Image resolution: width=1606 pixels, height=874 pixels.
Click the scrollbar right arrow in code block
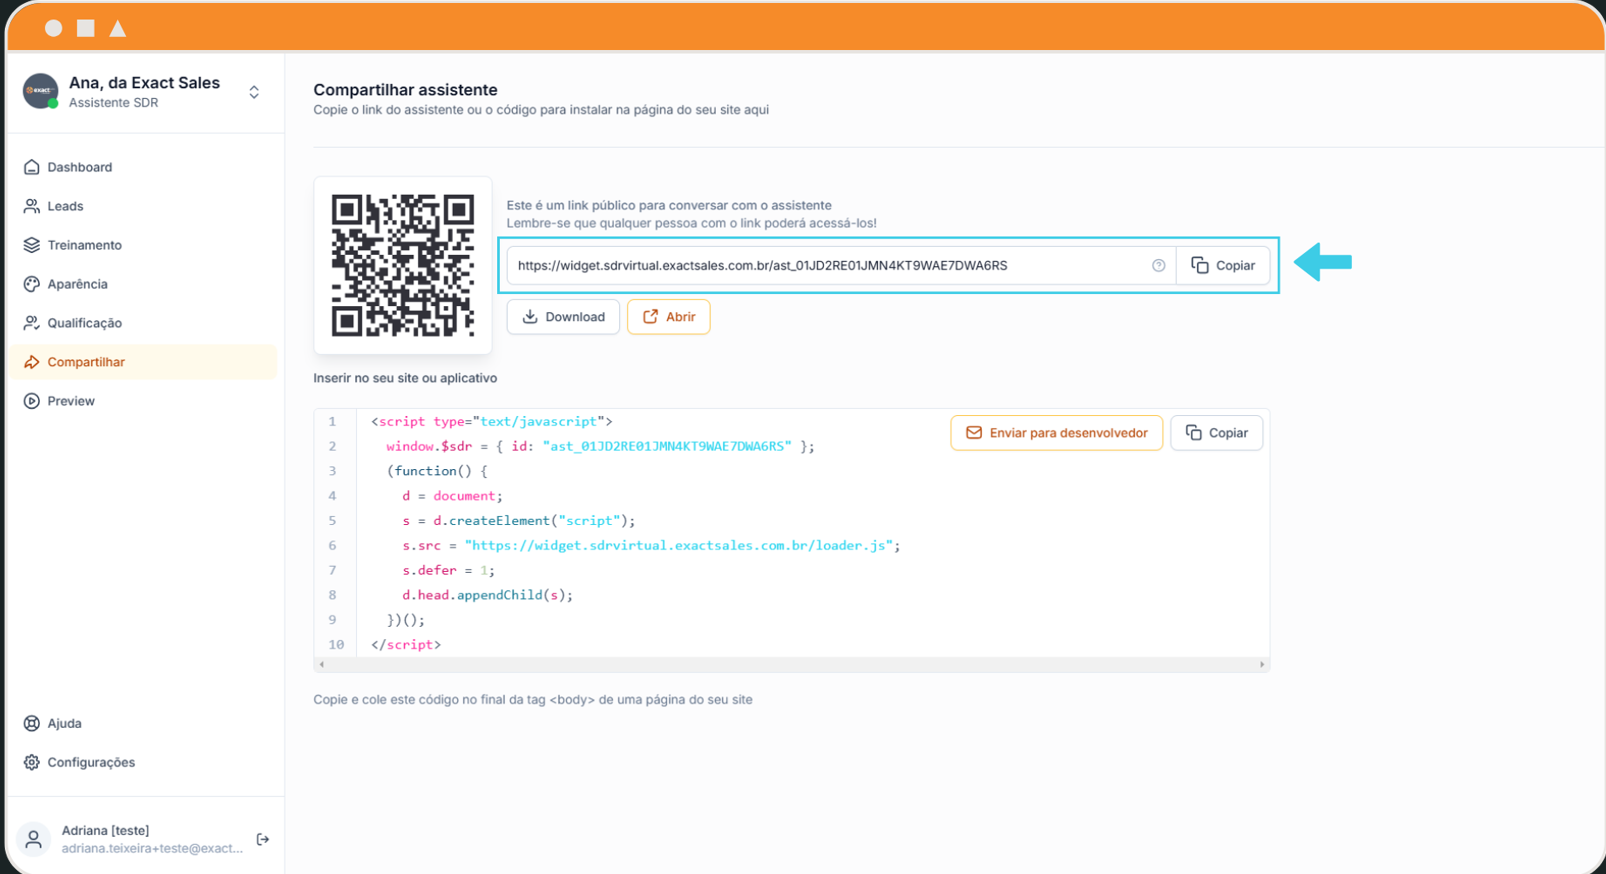pyautogui.click(x=1262, y=664)
